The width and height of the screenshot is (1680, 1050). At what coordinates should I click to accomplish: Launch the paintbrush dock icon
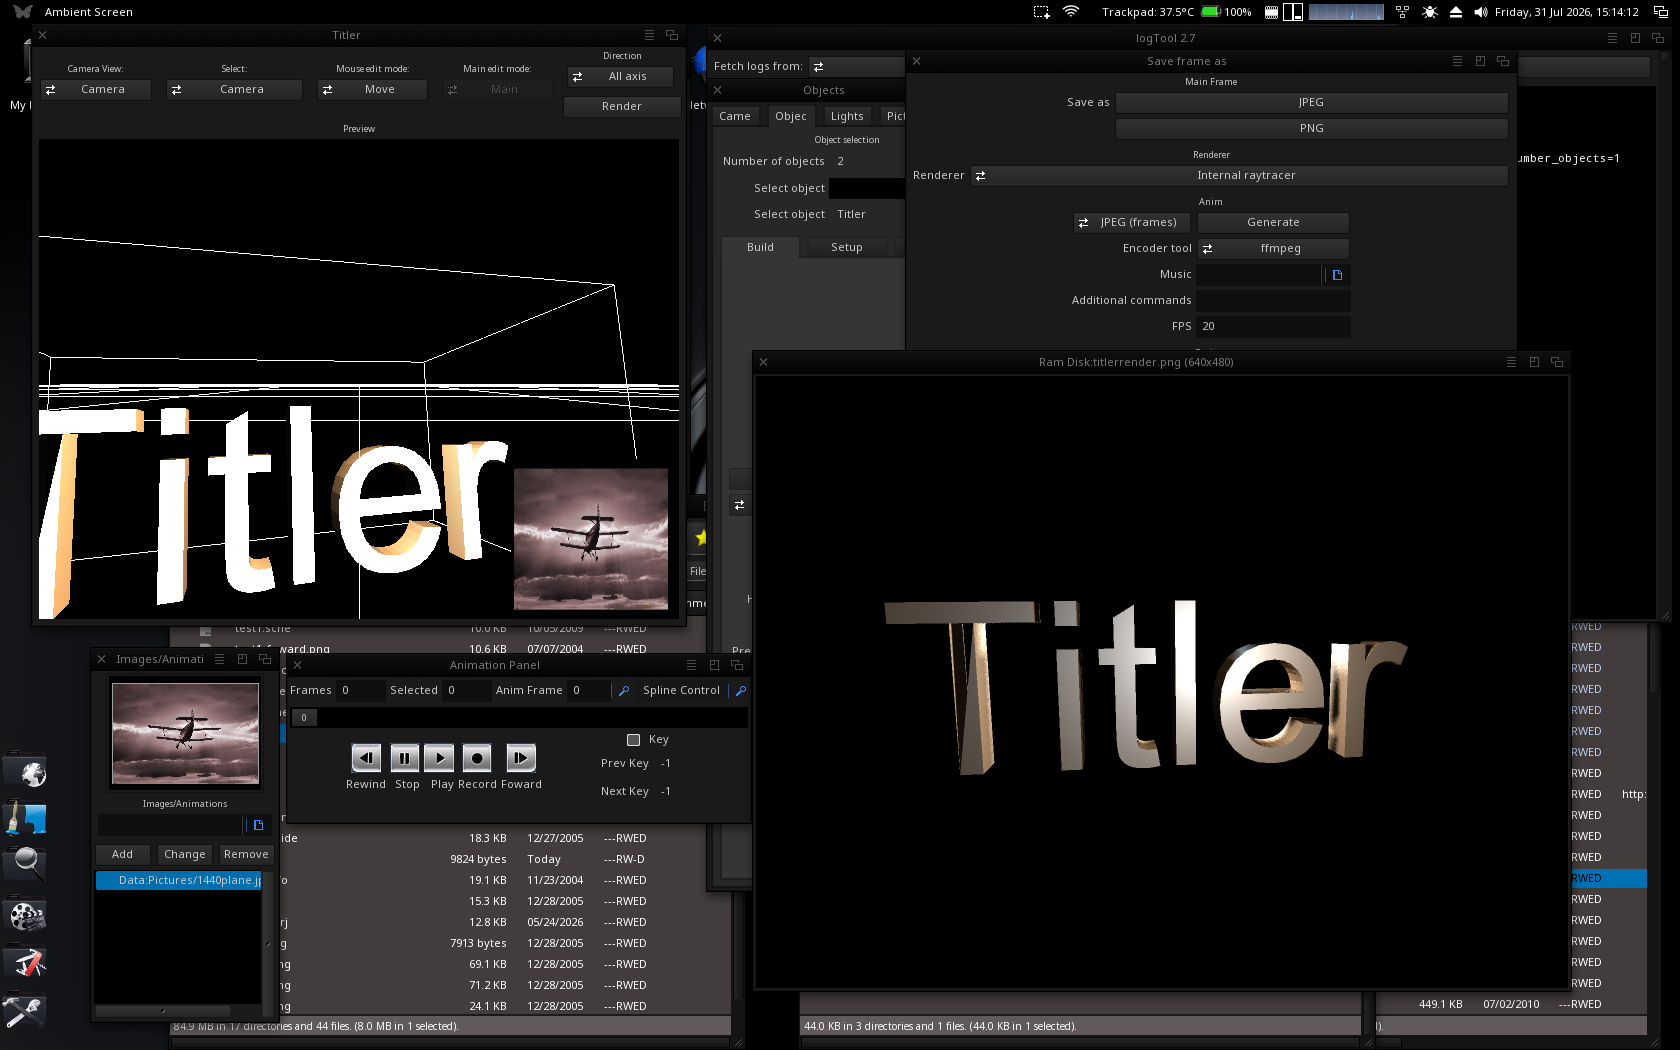25,818
